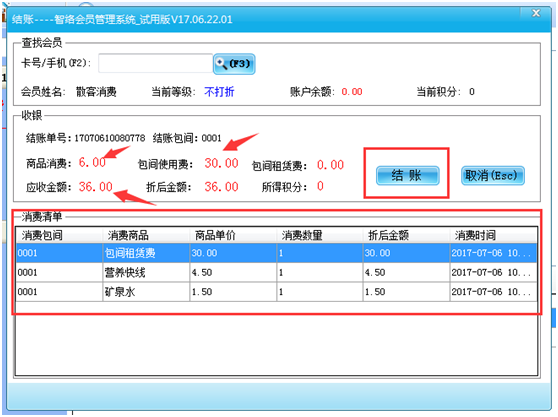Sort by the 商品单价 column header
This screenshot has width=558, height=417.
tap(233, 235)
